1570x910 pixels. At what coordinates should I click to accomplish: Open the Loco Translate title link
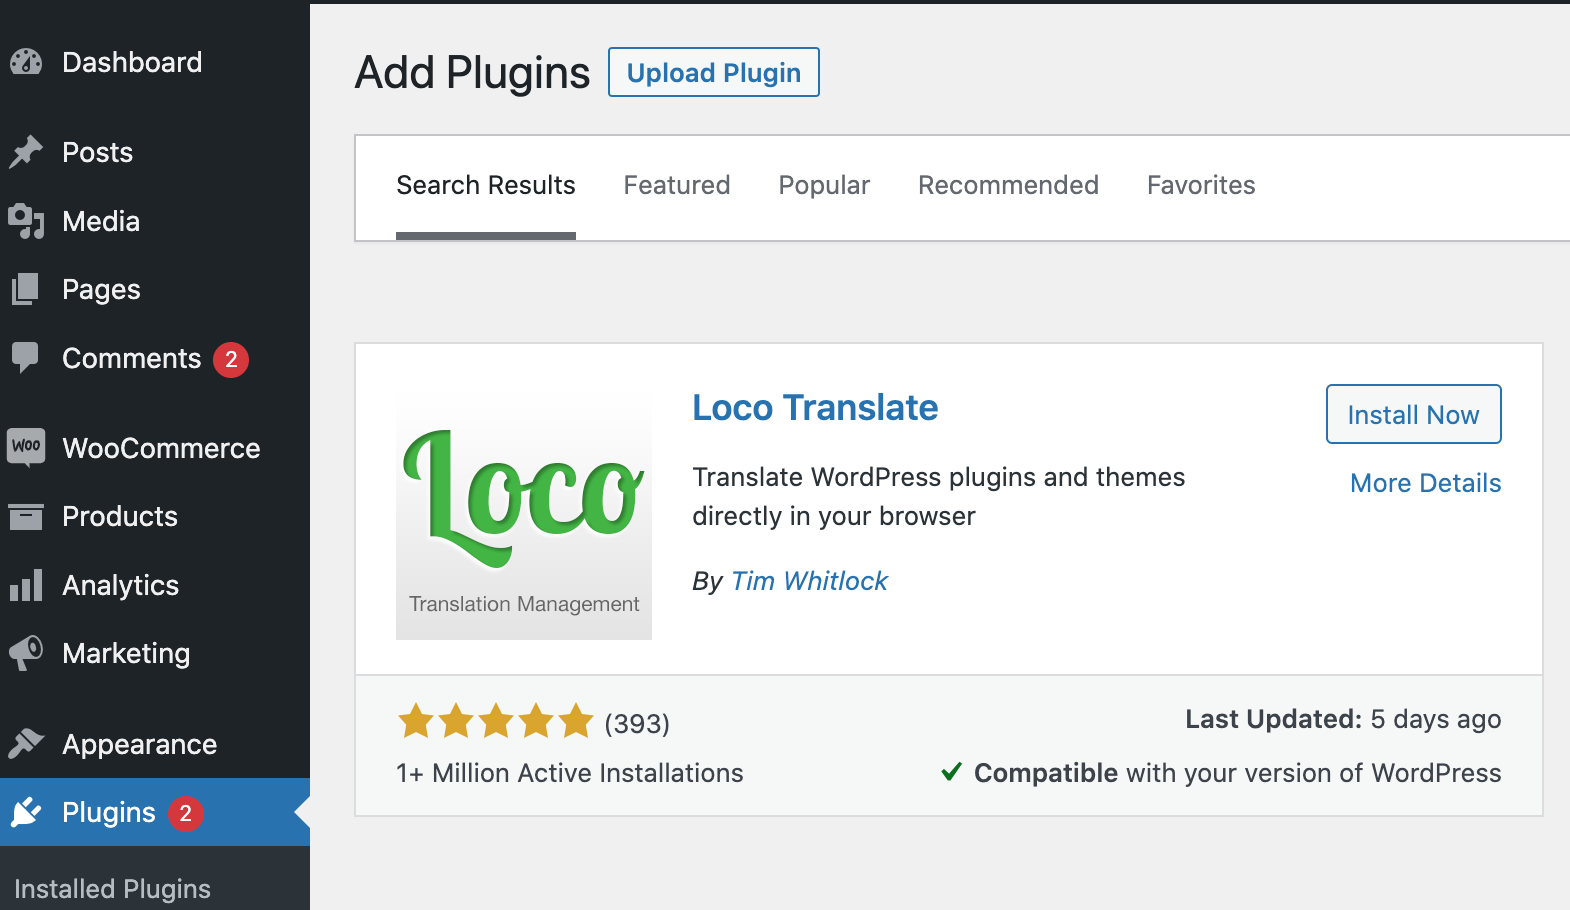tap(815, 408)
